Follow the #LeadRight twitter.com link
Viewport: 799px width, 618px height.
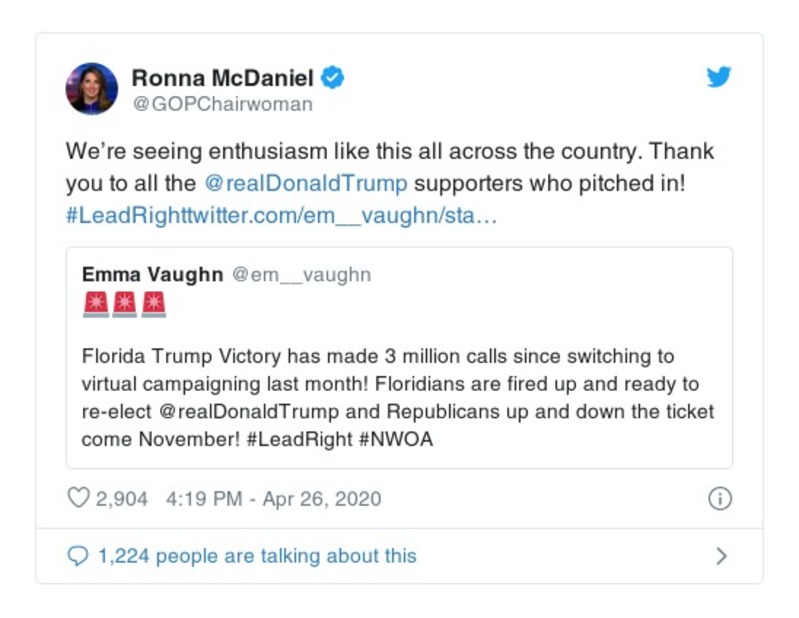[x=281, y=215]
